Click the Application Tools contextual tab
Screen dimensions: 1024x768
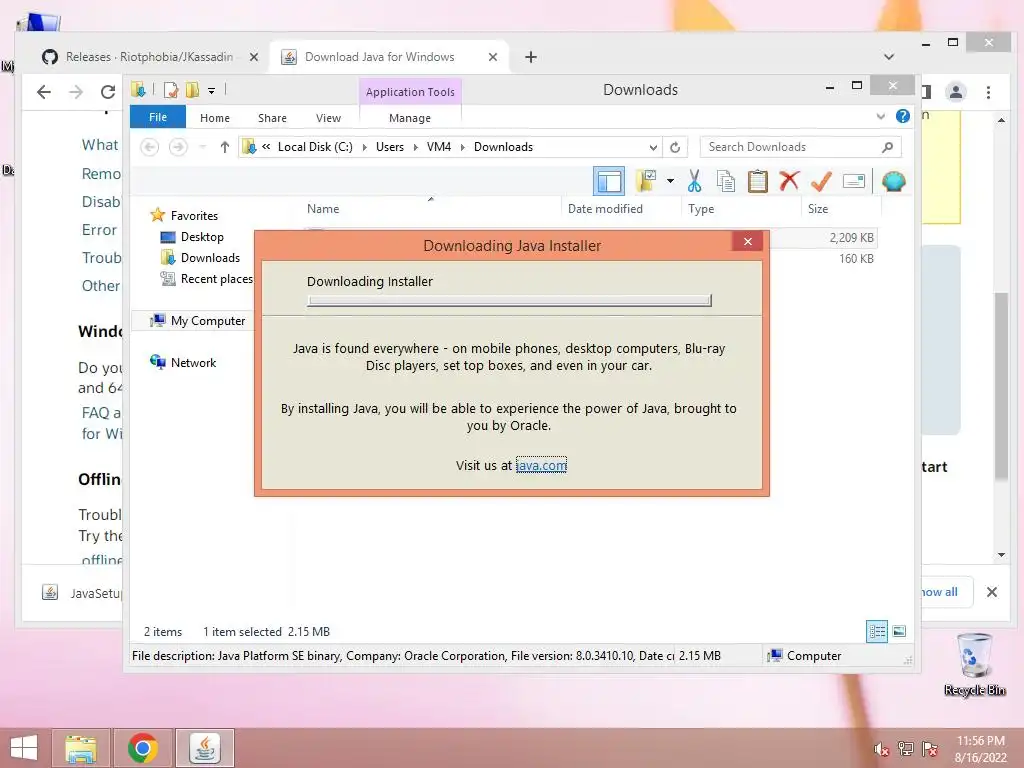pos(410,92)
